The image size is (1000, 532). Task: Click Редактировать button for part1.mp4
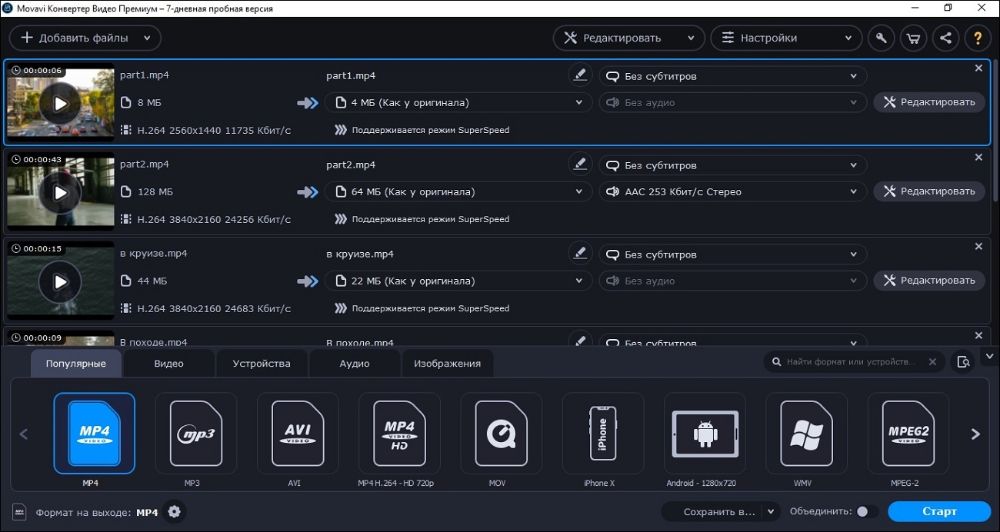[x=929, y=102]
